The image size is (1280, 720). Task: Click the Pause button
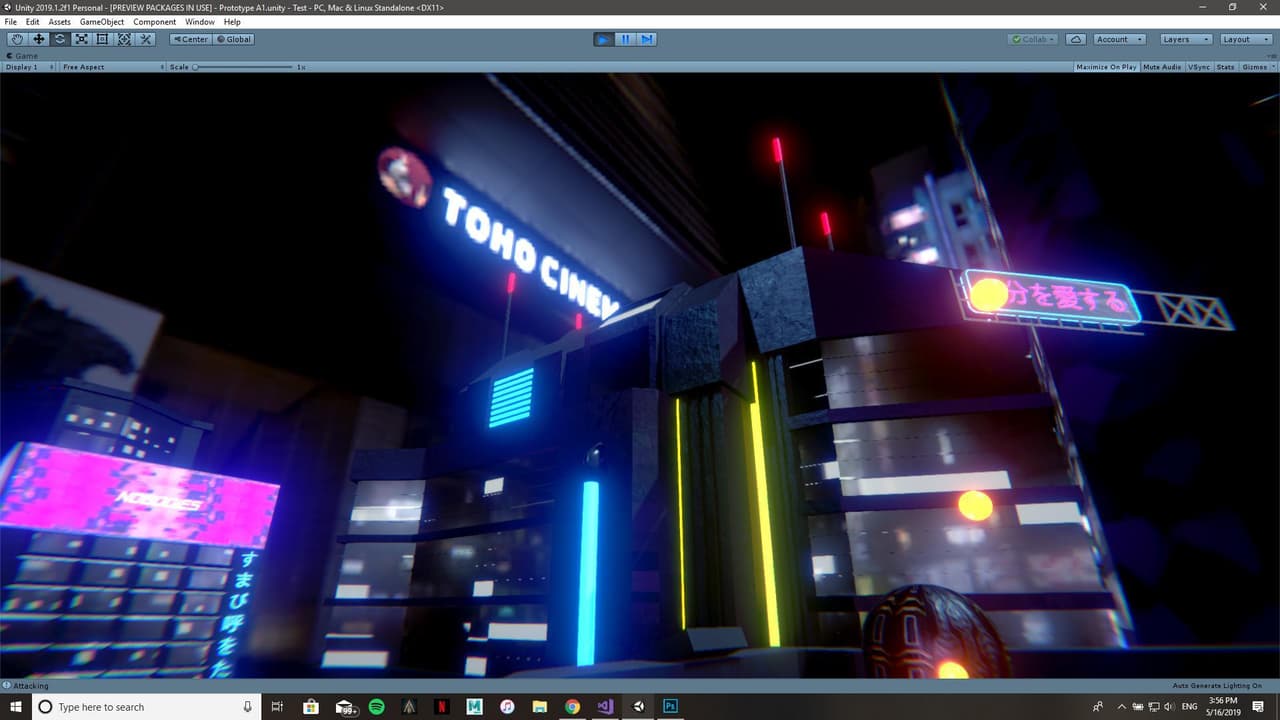click(625, 39)
